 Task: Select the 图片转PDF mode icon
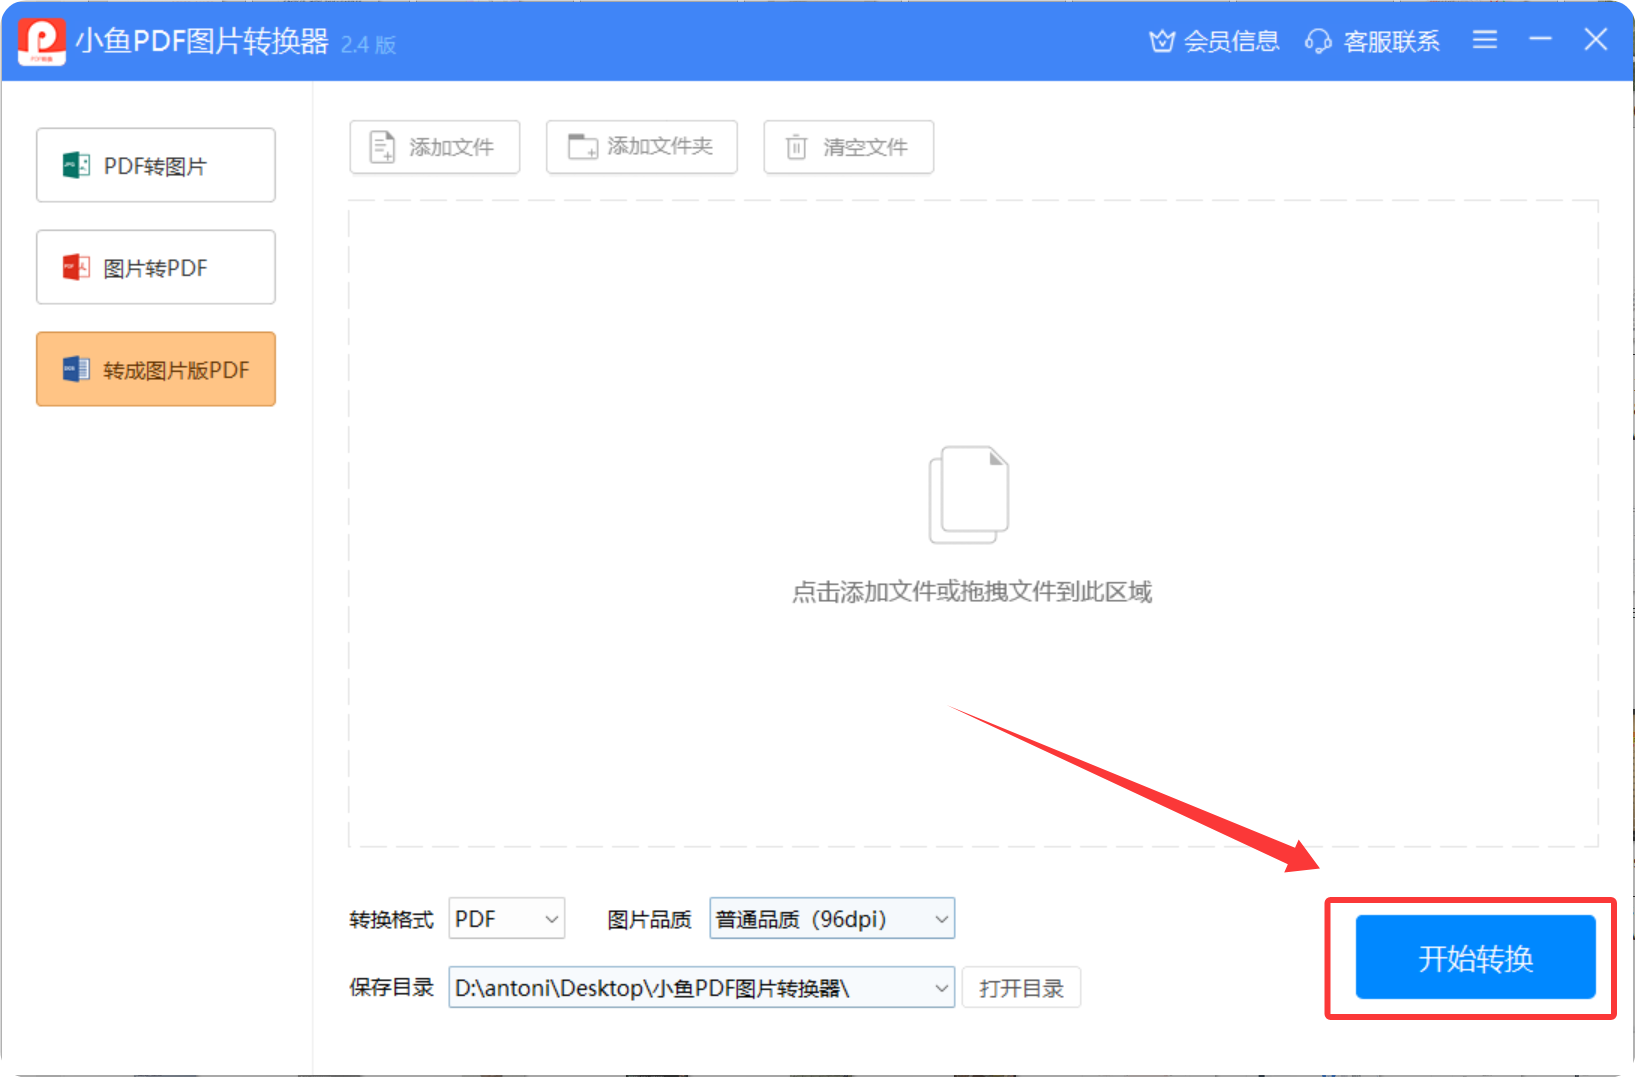75,266
